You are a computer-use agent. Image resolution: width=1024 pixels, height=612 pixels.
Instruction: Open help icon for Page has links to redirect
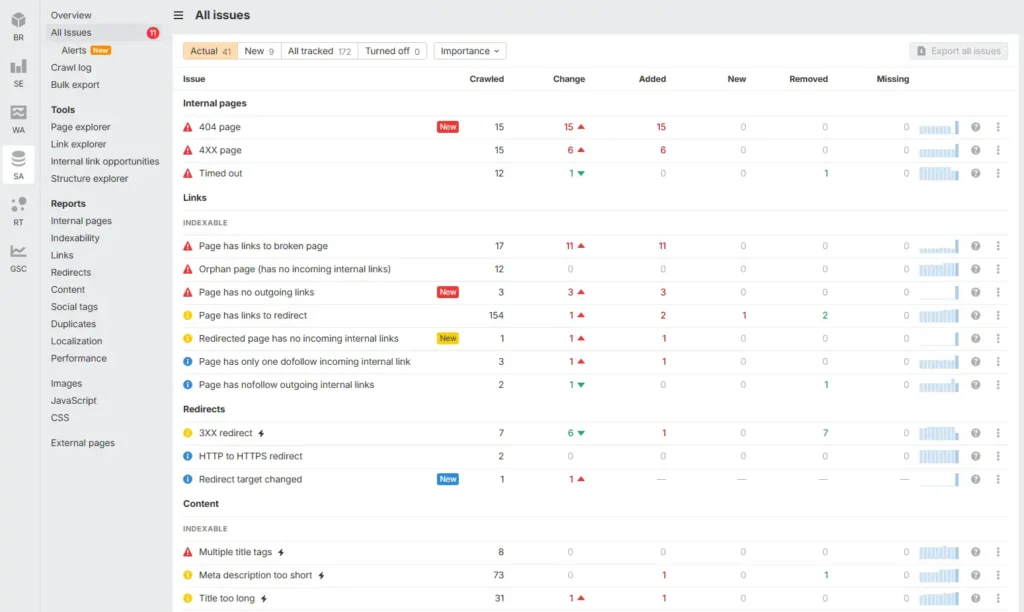tap(975, 315)
